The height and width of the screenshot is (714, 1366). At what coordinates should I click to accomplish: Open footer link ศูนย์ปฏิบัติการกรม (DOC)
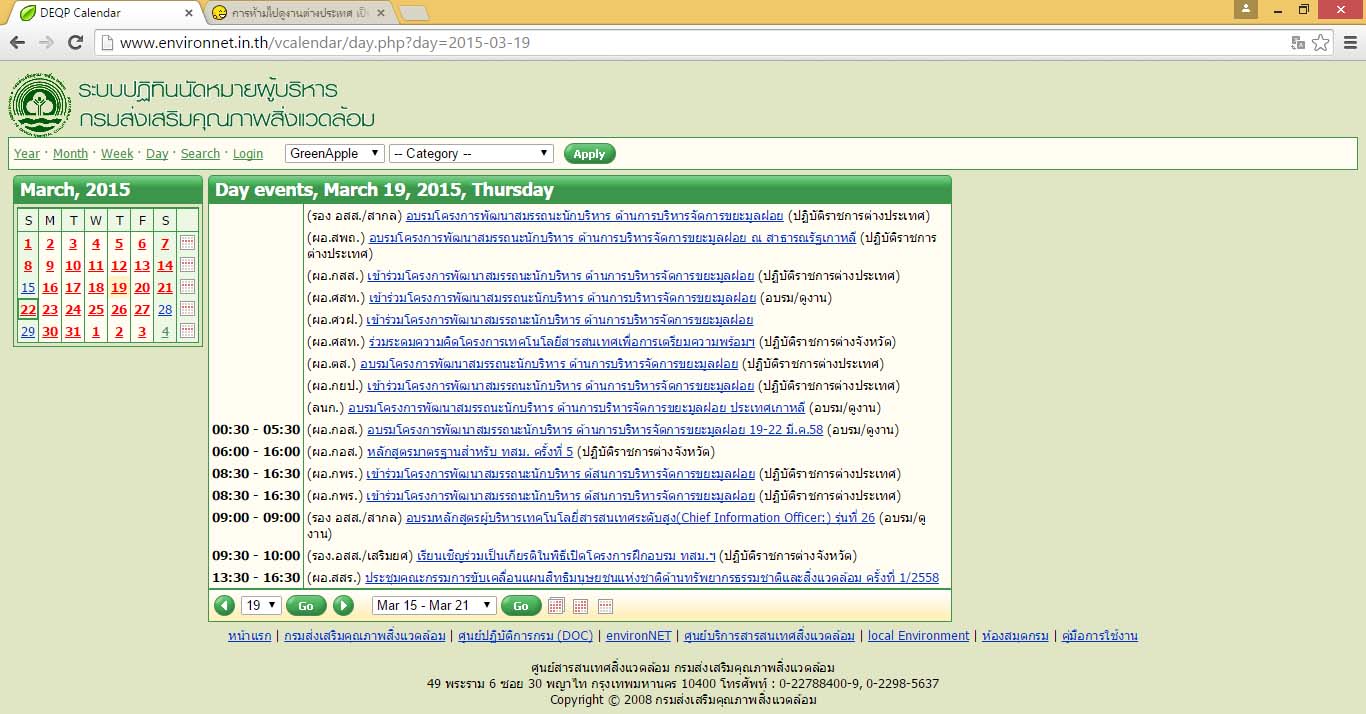525,636
